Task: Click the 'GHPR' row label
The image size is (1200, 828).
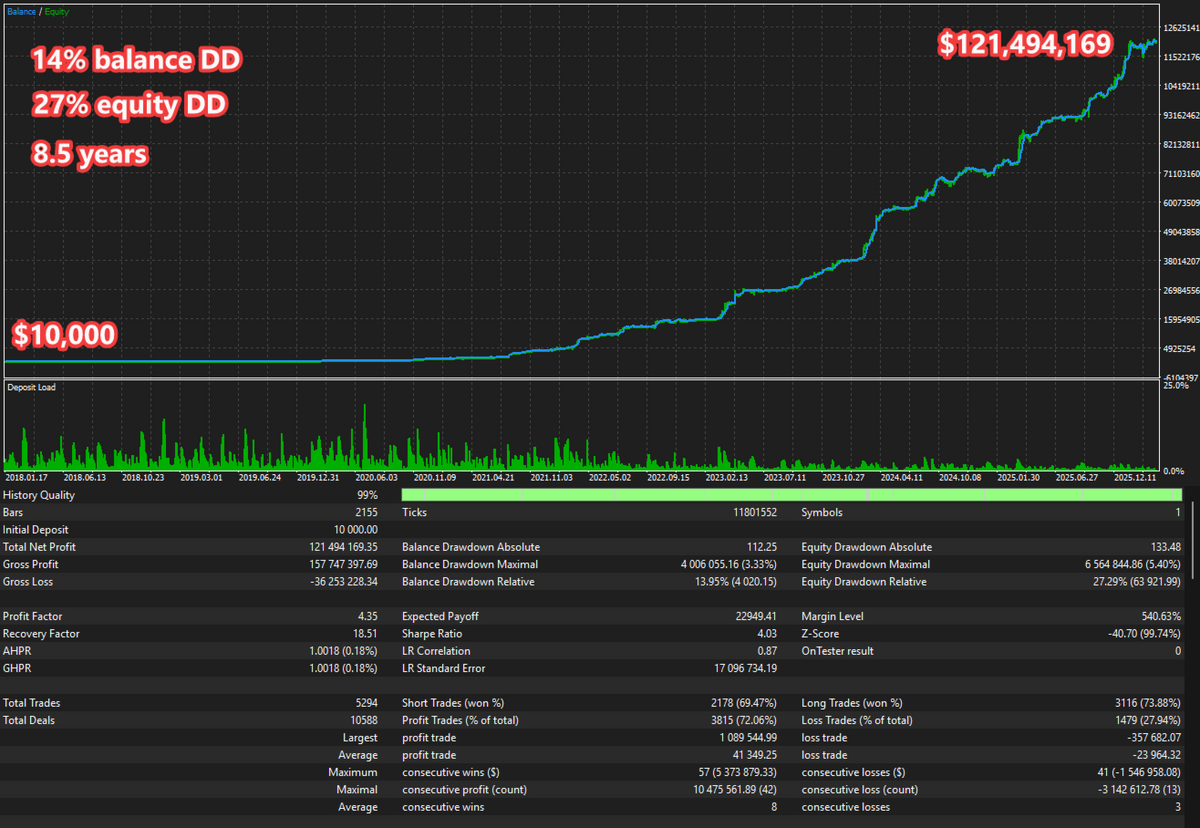Action: pyautogui.click(x=17, y=668)
